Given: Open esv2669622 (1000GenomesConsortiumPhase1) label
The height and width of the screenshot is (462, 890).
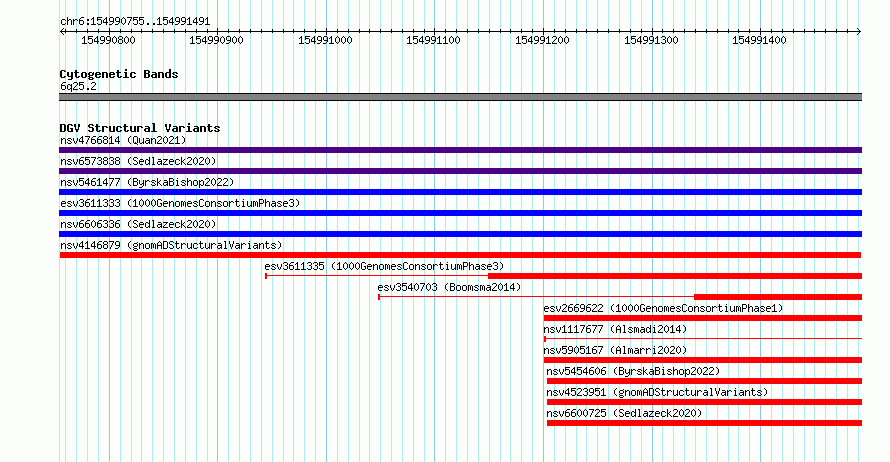Looking at the screenshot, I should coord(664,308).
